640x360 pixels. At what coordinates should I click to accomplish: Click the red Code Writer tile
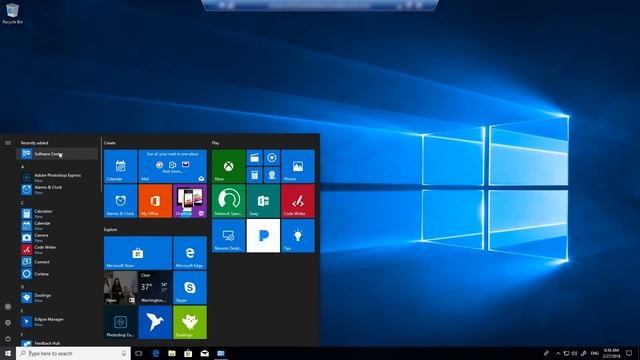[x=298, y=201]
